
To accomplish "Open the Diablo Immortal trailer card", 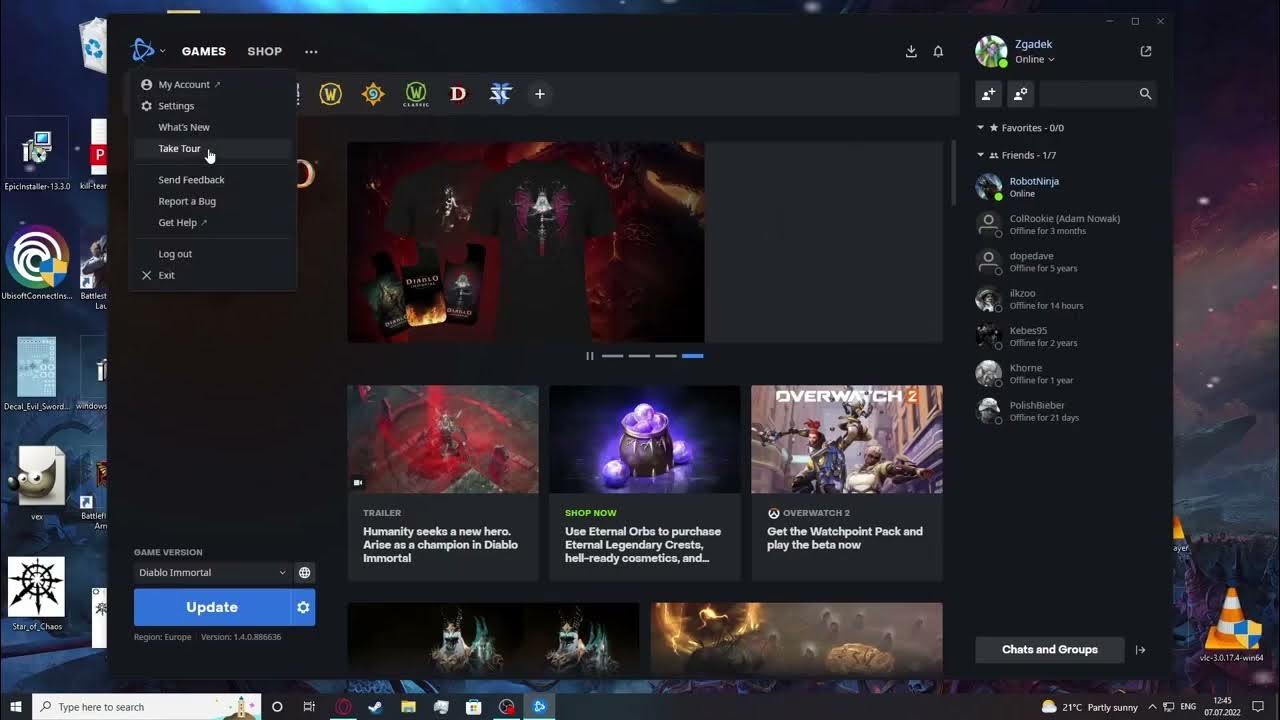I will coord(443,483).
